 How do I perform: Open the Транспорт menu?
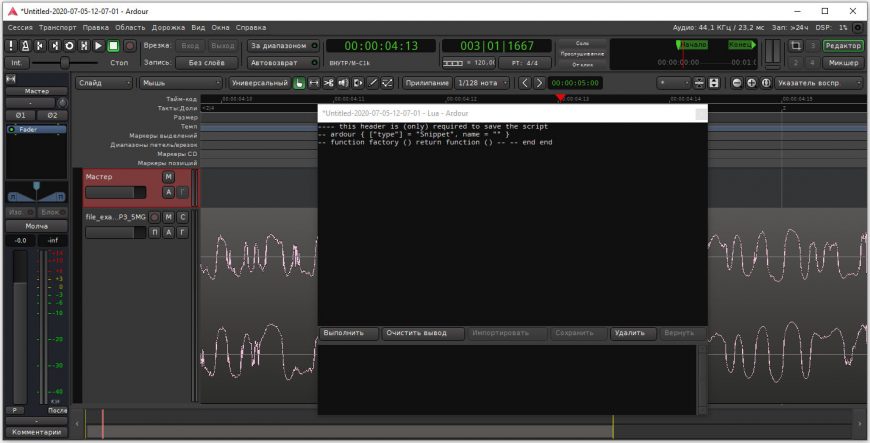click(57, 27)
